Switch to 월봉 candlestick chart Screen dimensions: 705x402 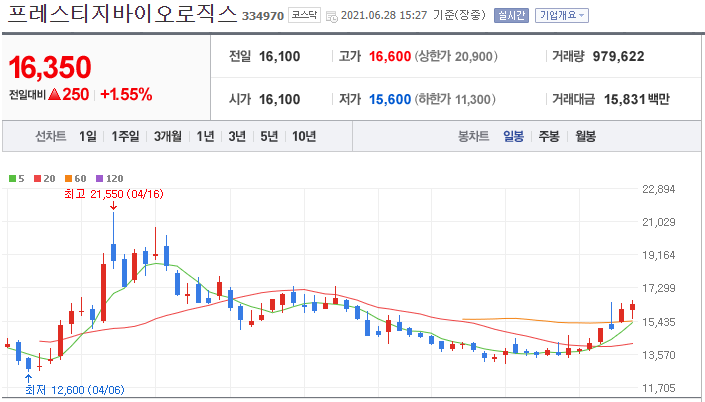585,136
